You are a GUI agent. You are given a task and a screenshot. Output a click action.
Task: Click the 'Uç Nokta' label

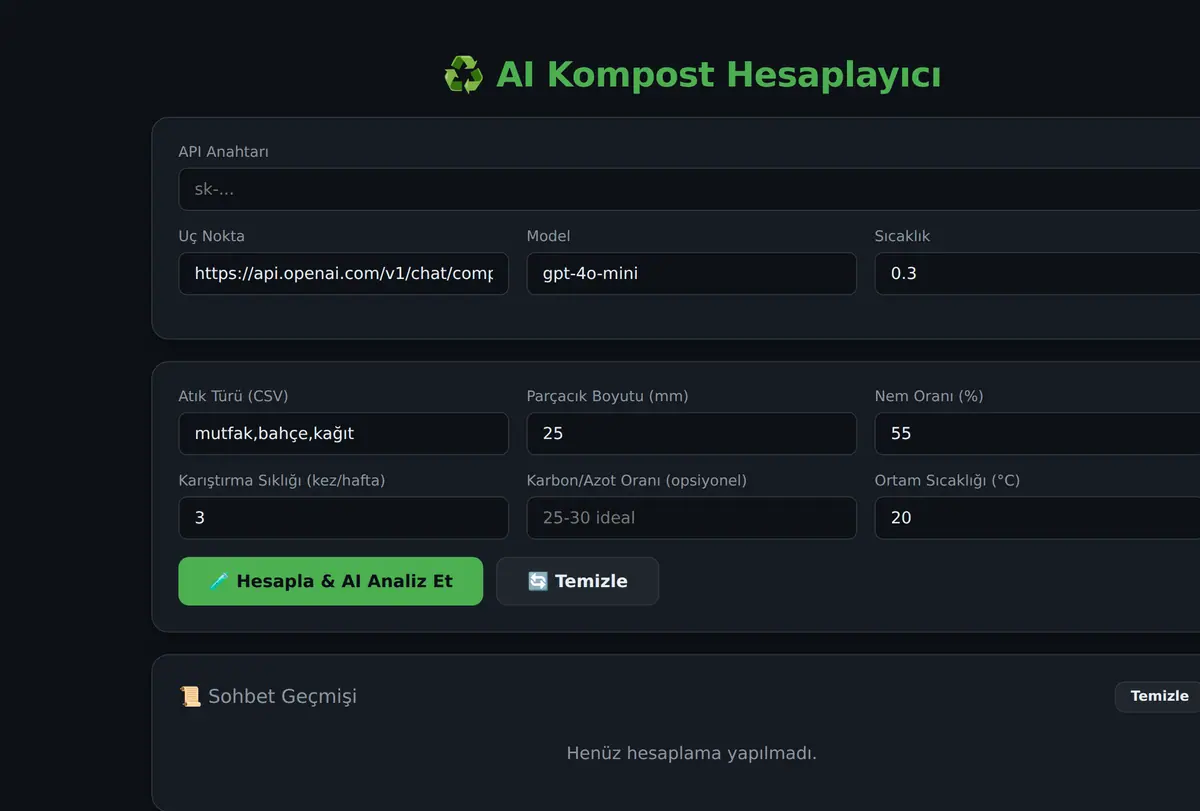211,236
